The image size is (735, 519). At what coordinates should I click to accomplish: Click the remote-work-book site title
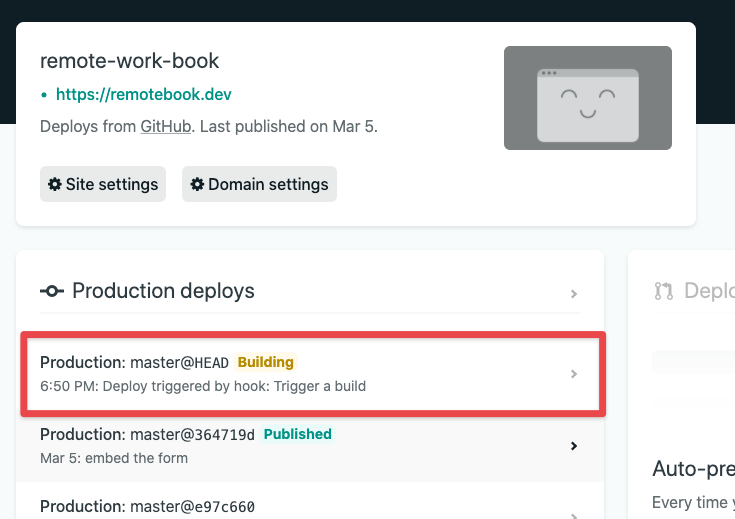tap(129, 61)
